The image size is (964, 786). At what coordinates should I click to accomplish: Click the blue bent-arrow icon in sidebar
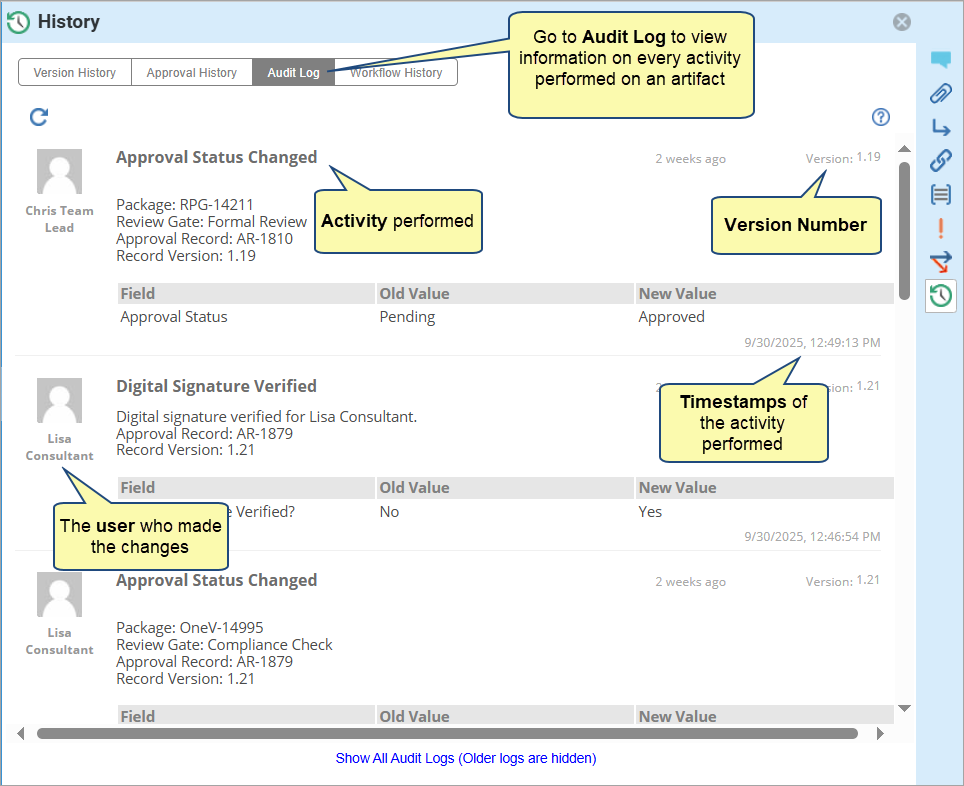940,127
